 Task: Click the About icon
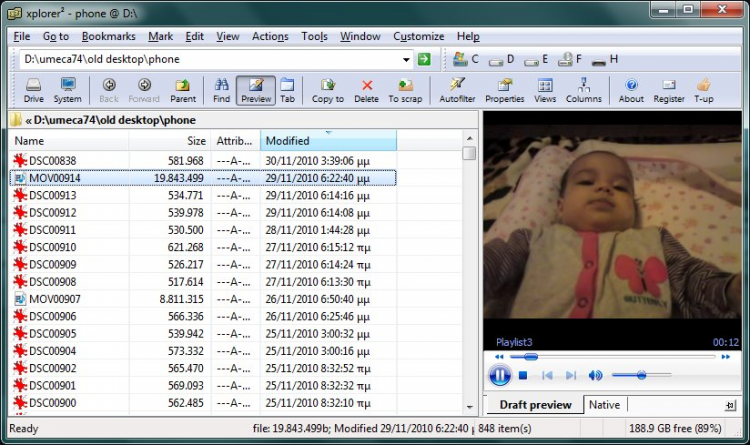point(631,90)
